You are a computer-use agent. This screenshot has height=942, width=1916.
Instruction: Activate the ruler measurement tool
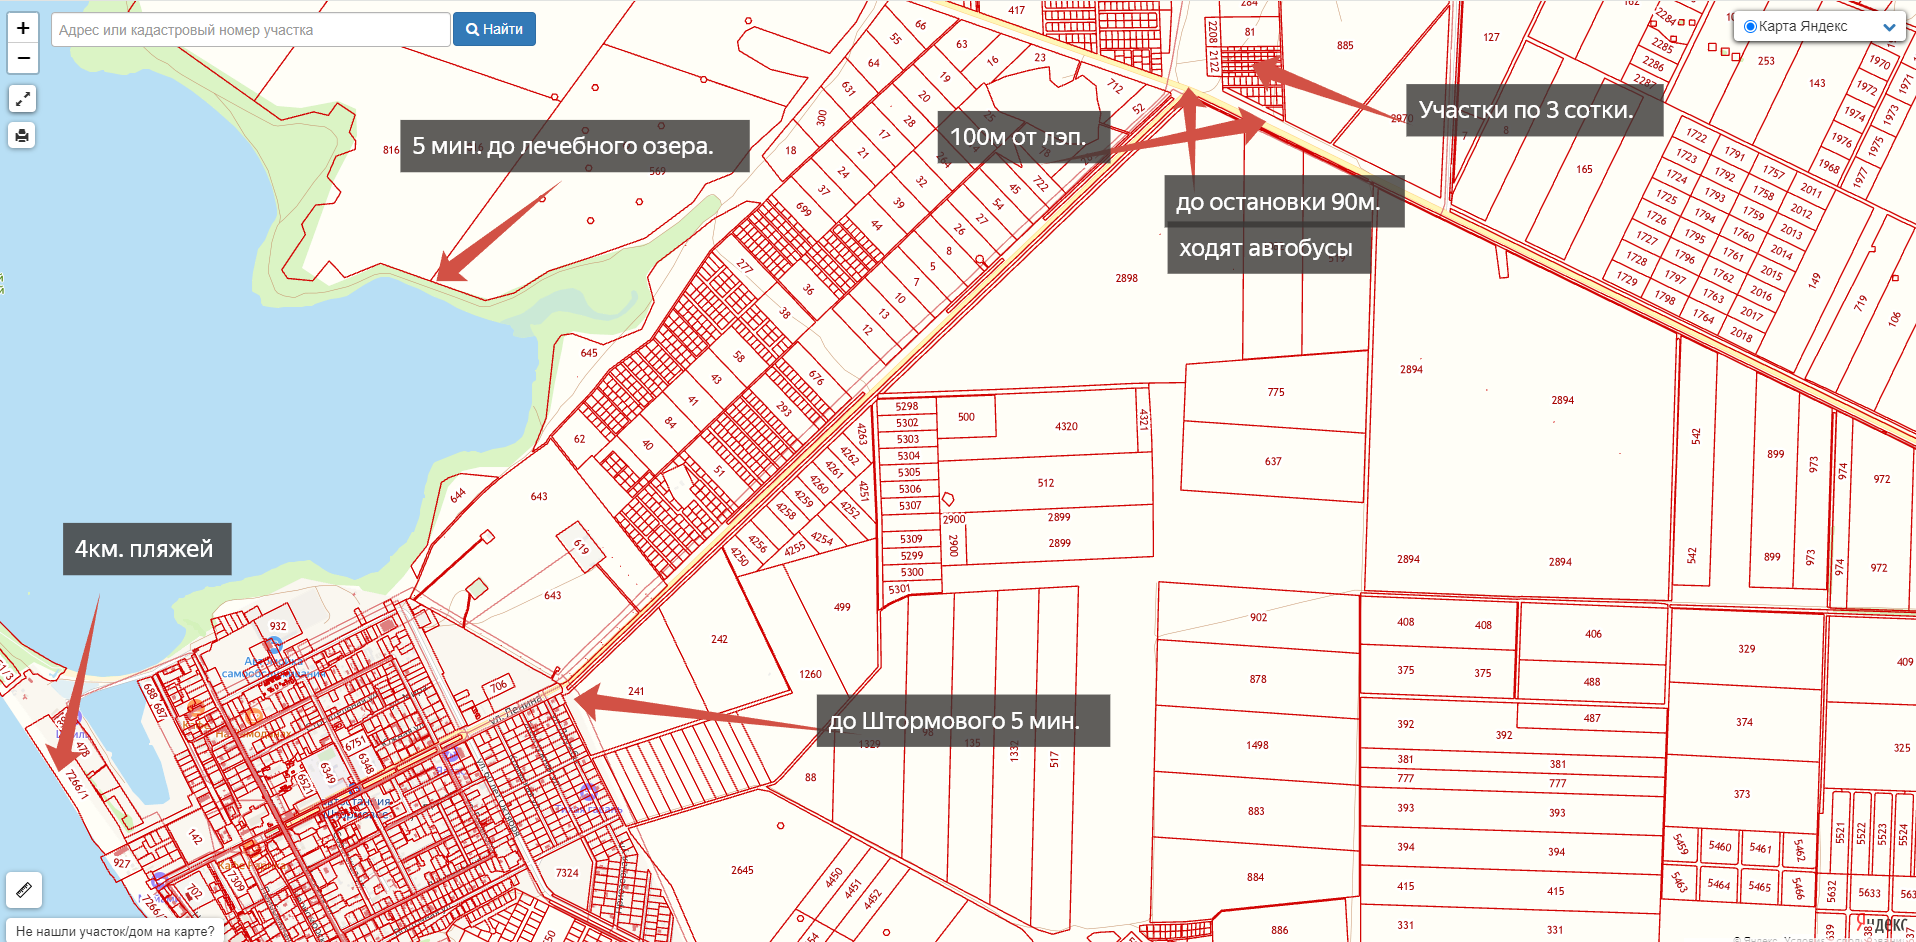pyautogui.click(x=24, y=889)
